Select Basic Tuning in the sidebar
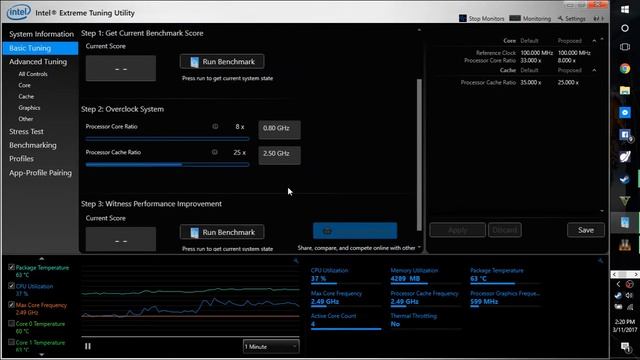 point(40,48)
